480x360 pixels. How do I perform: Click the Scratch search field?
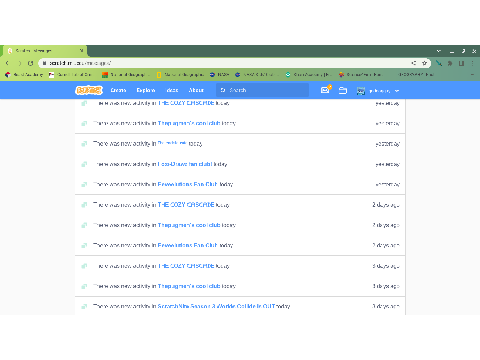[262, 90]
